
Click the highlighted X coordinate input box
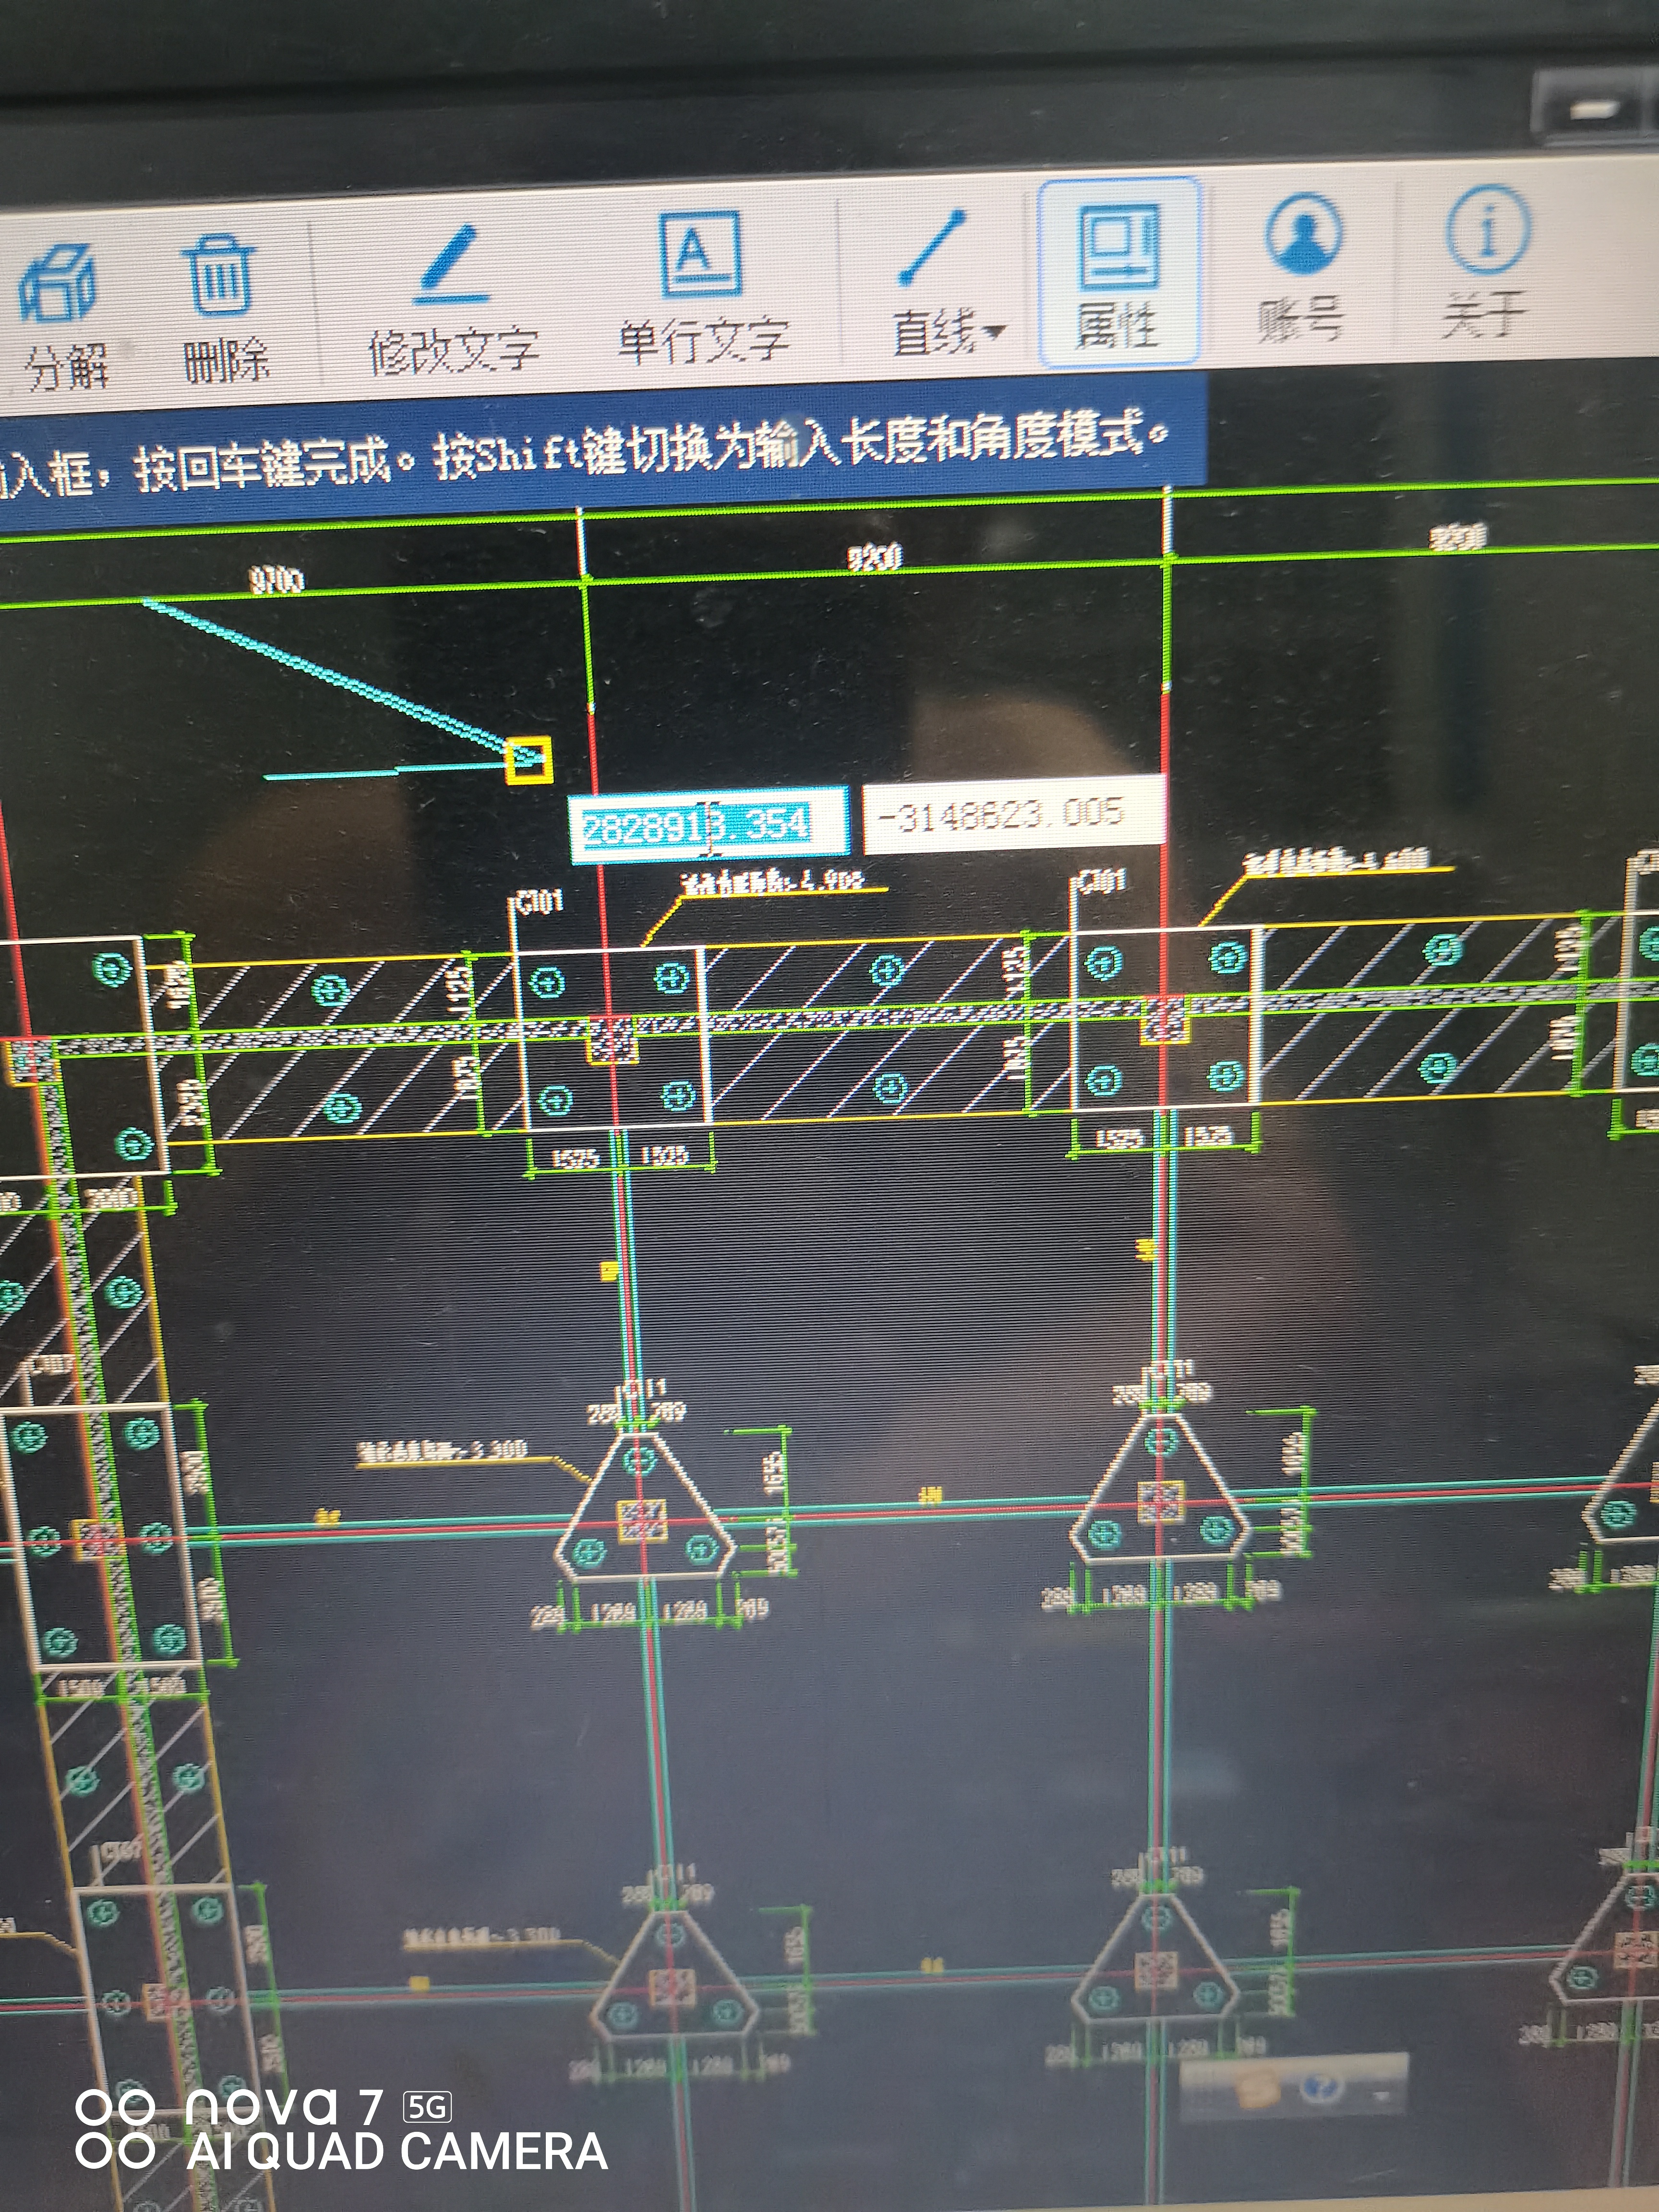[x=708, y=825]
